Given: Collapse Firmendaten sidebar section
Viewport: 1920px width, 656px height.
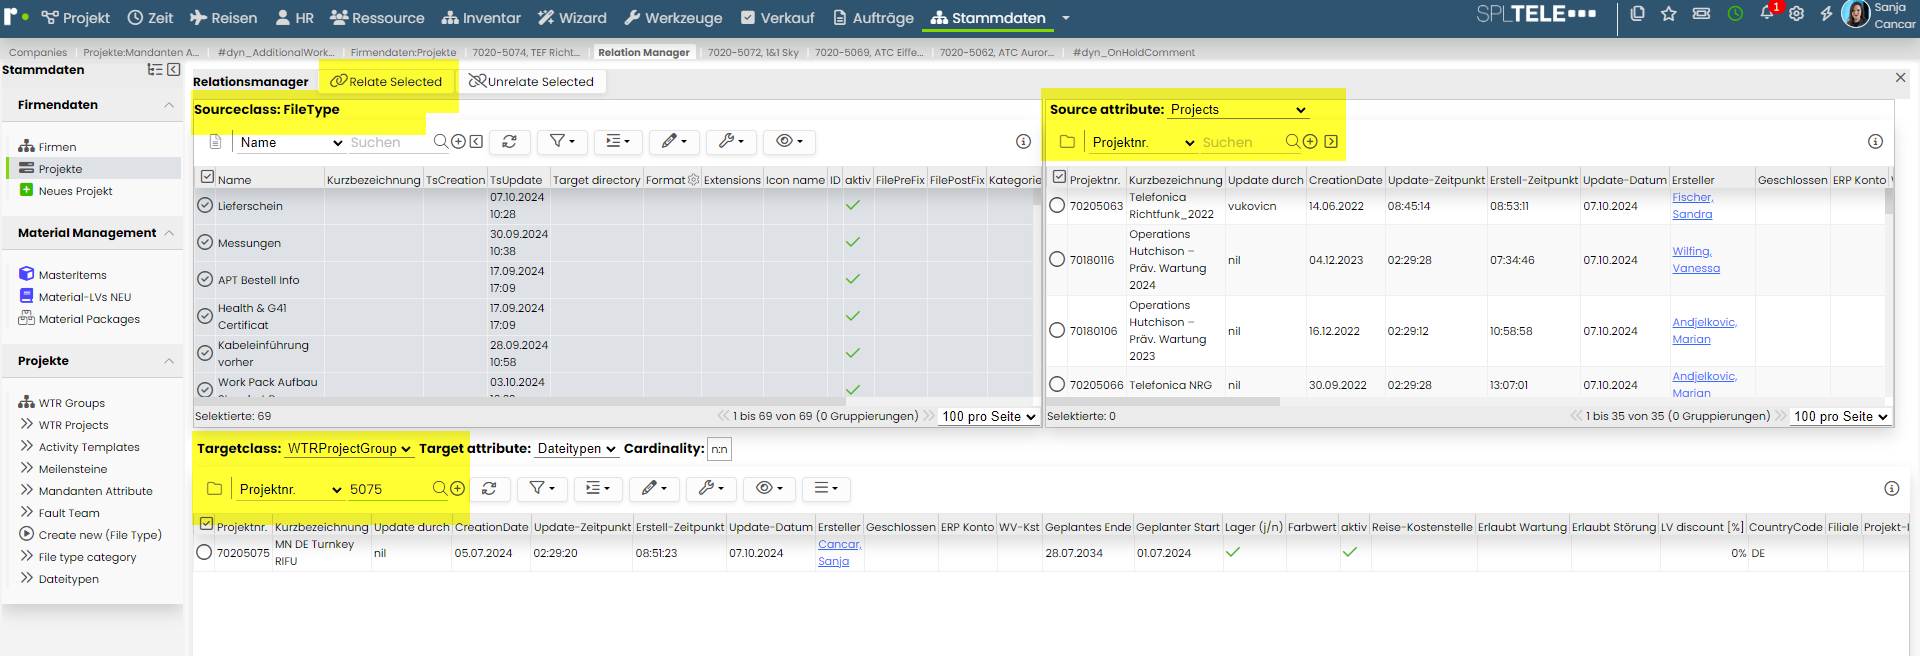Looking at the screenshot, I should tap(169, 105).
